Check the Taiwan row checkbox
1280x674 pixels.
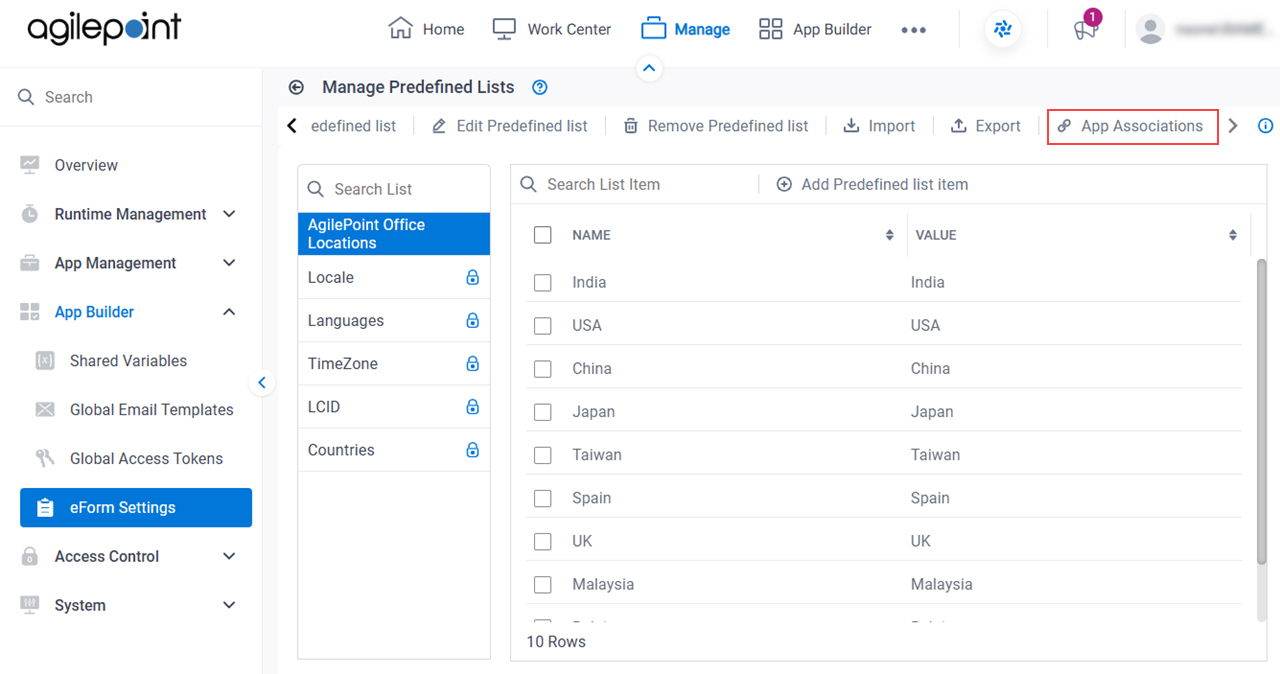coord(543,455)
